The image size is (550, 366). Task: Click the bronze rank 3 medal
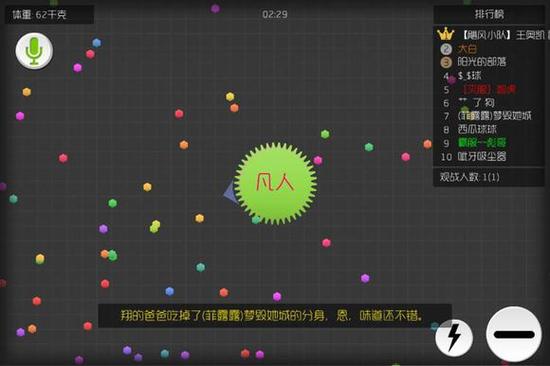(x=446, y=62)
